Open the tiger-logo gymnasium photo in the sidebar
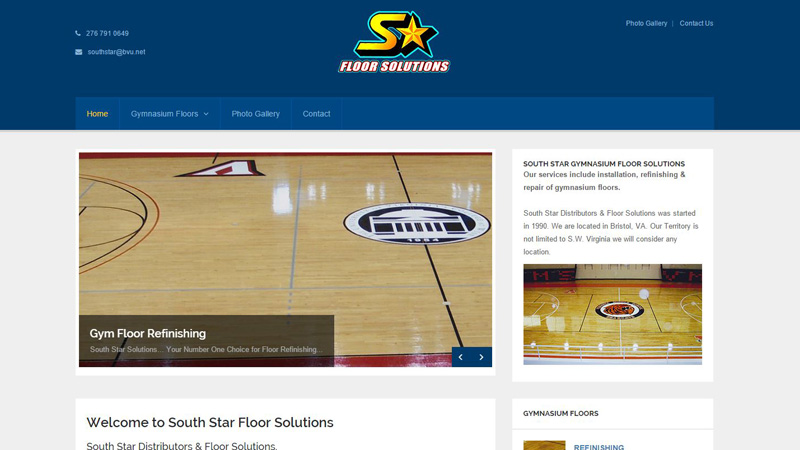Image resolution: width=800 pixels, height=450 pixels. (x=612, y=314)
